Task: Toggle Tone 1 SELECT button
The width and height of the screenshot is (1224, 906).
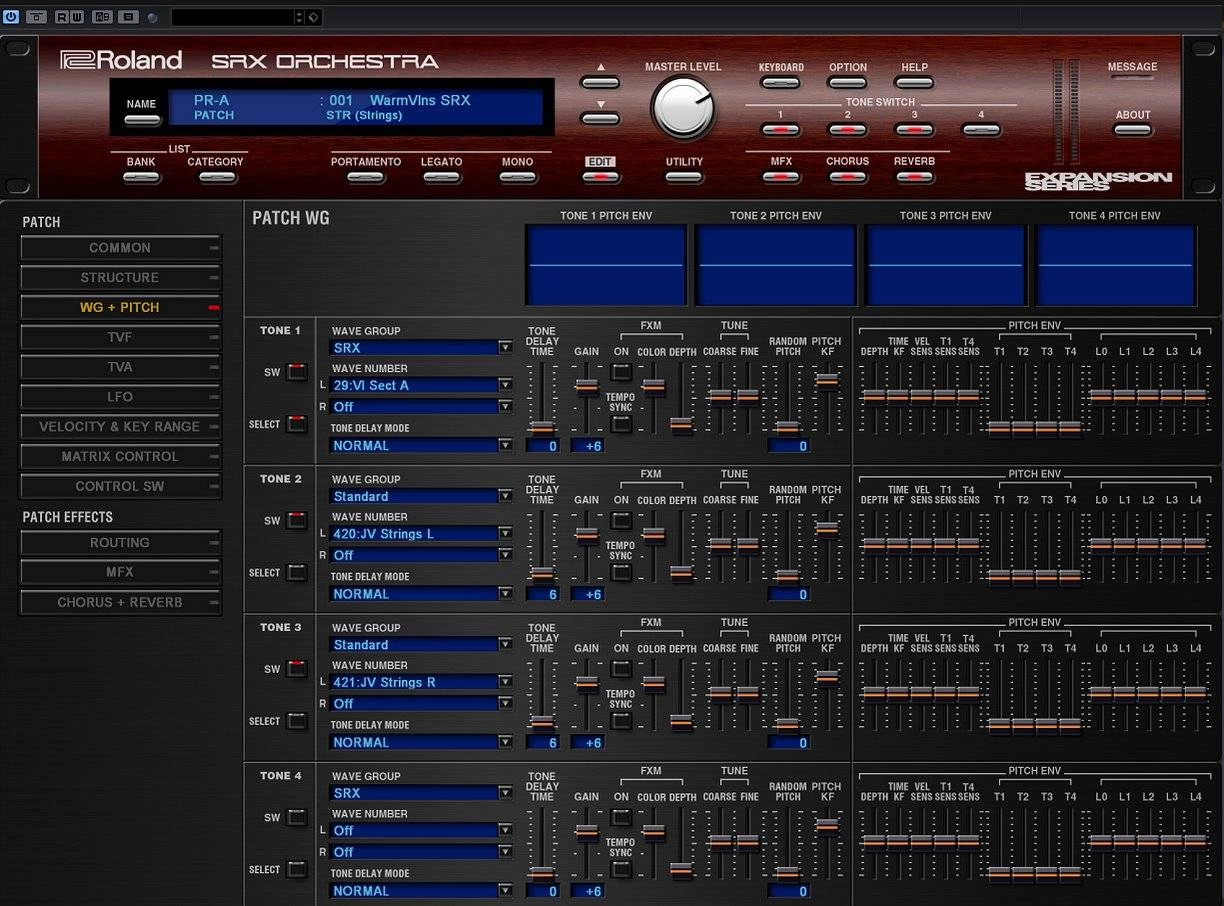Action: [x=297, y=424]
